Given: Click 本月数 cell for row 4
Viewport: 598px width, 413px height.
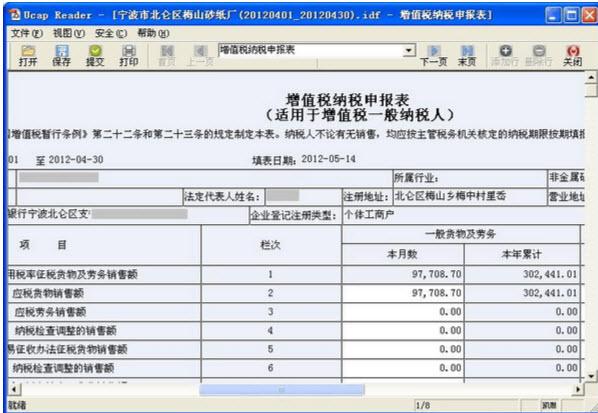Looking at the screenshot, I should (403, 331).
